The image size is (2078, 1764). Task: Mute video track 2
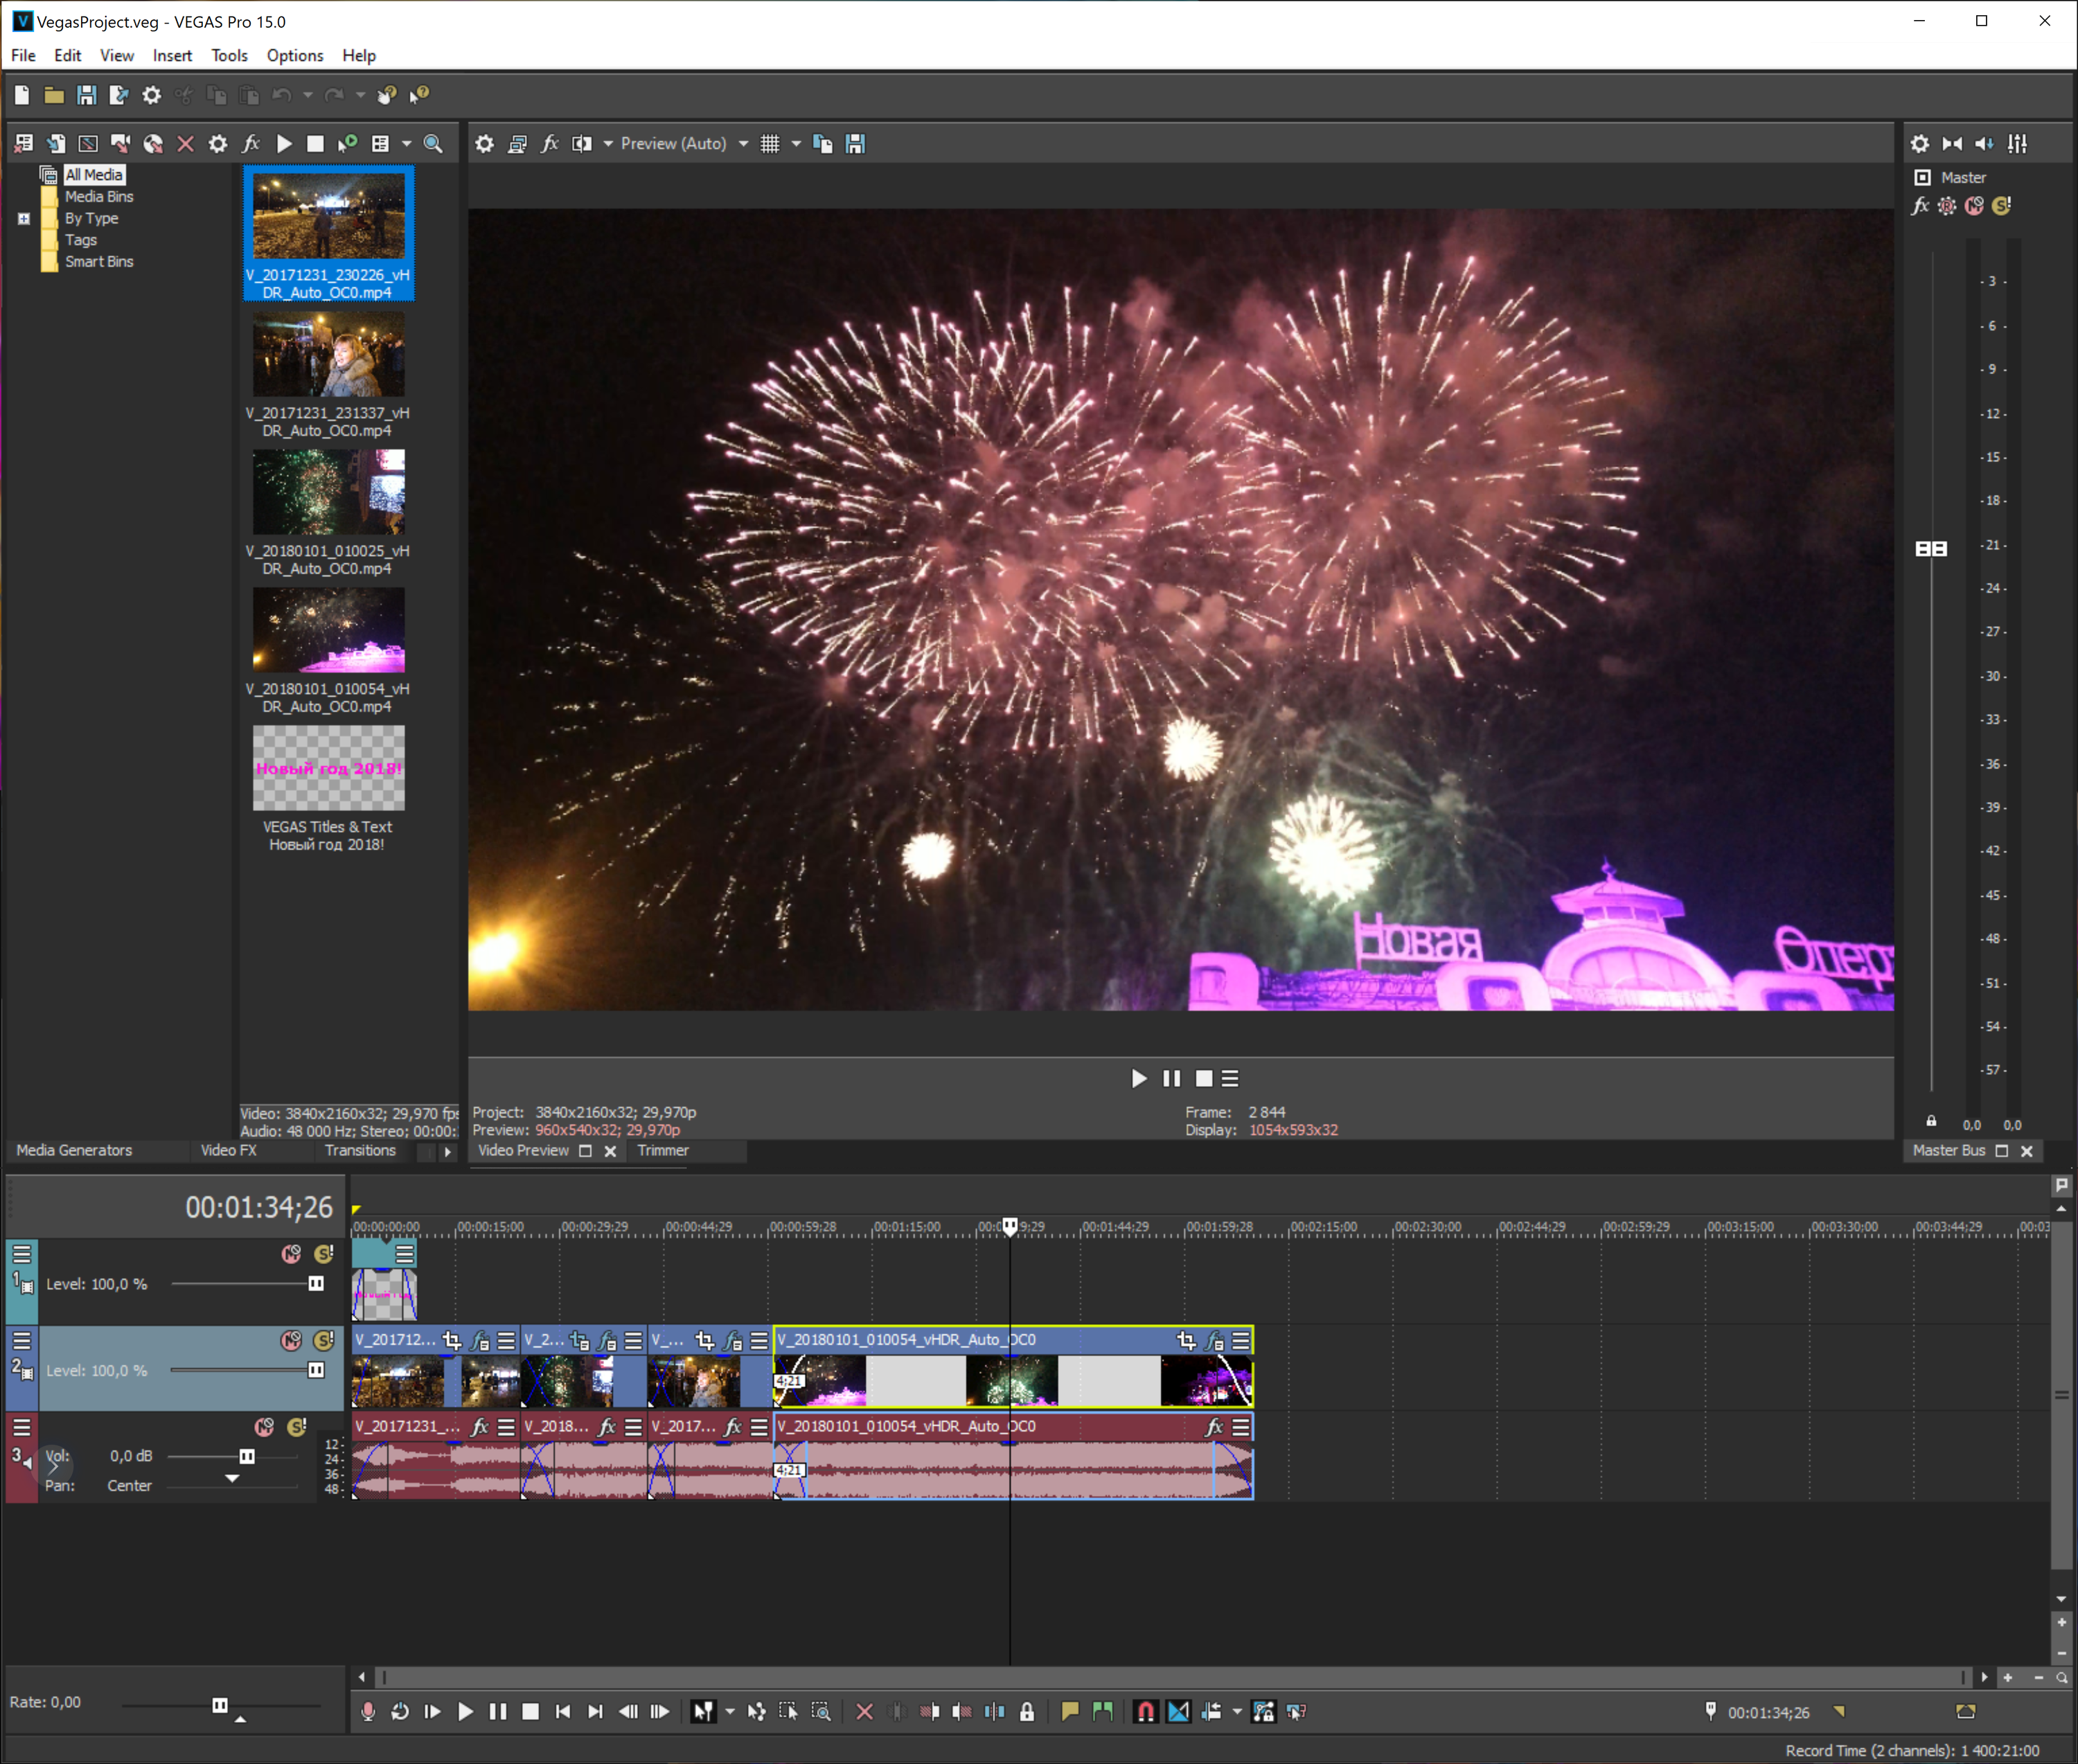click(x=291, y=1340)
